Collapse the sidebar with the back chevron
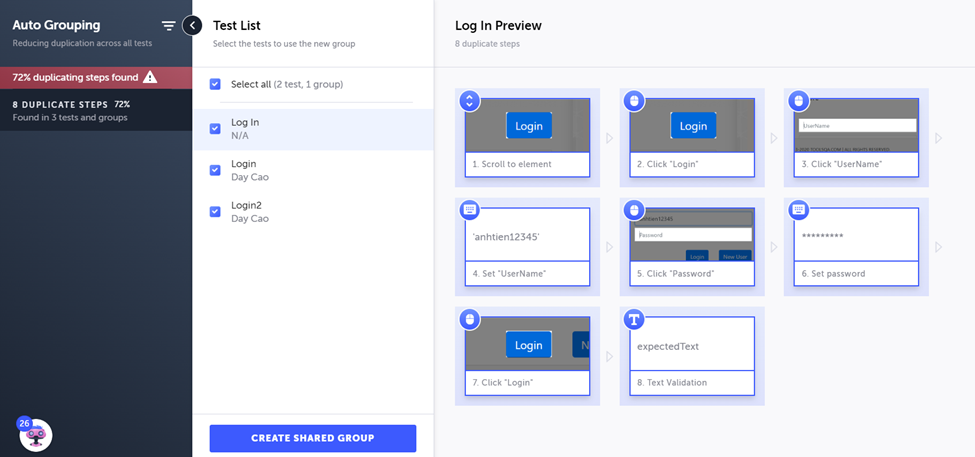 pos(192,26)
